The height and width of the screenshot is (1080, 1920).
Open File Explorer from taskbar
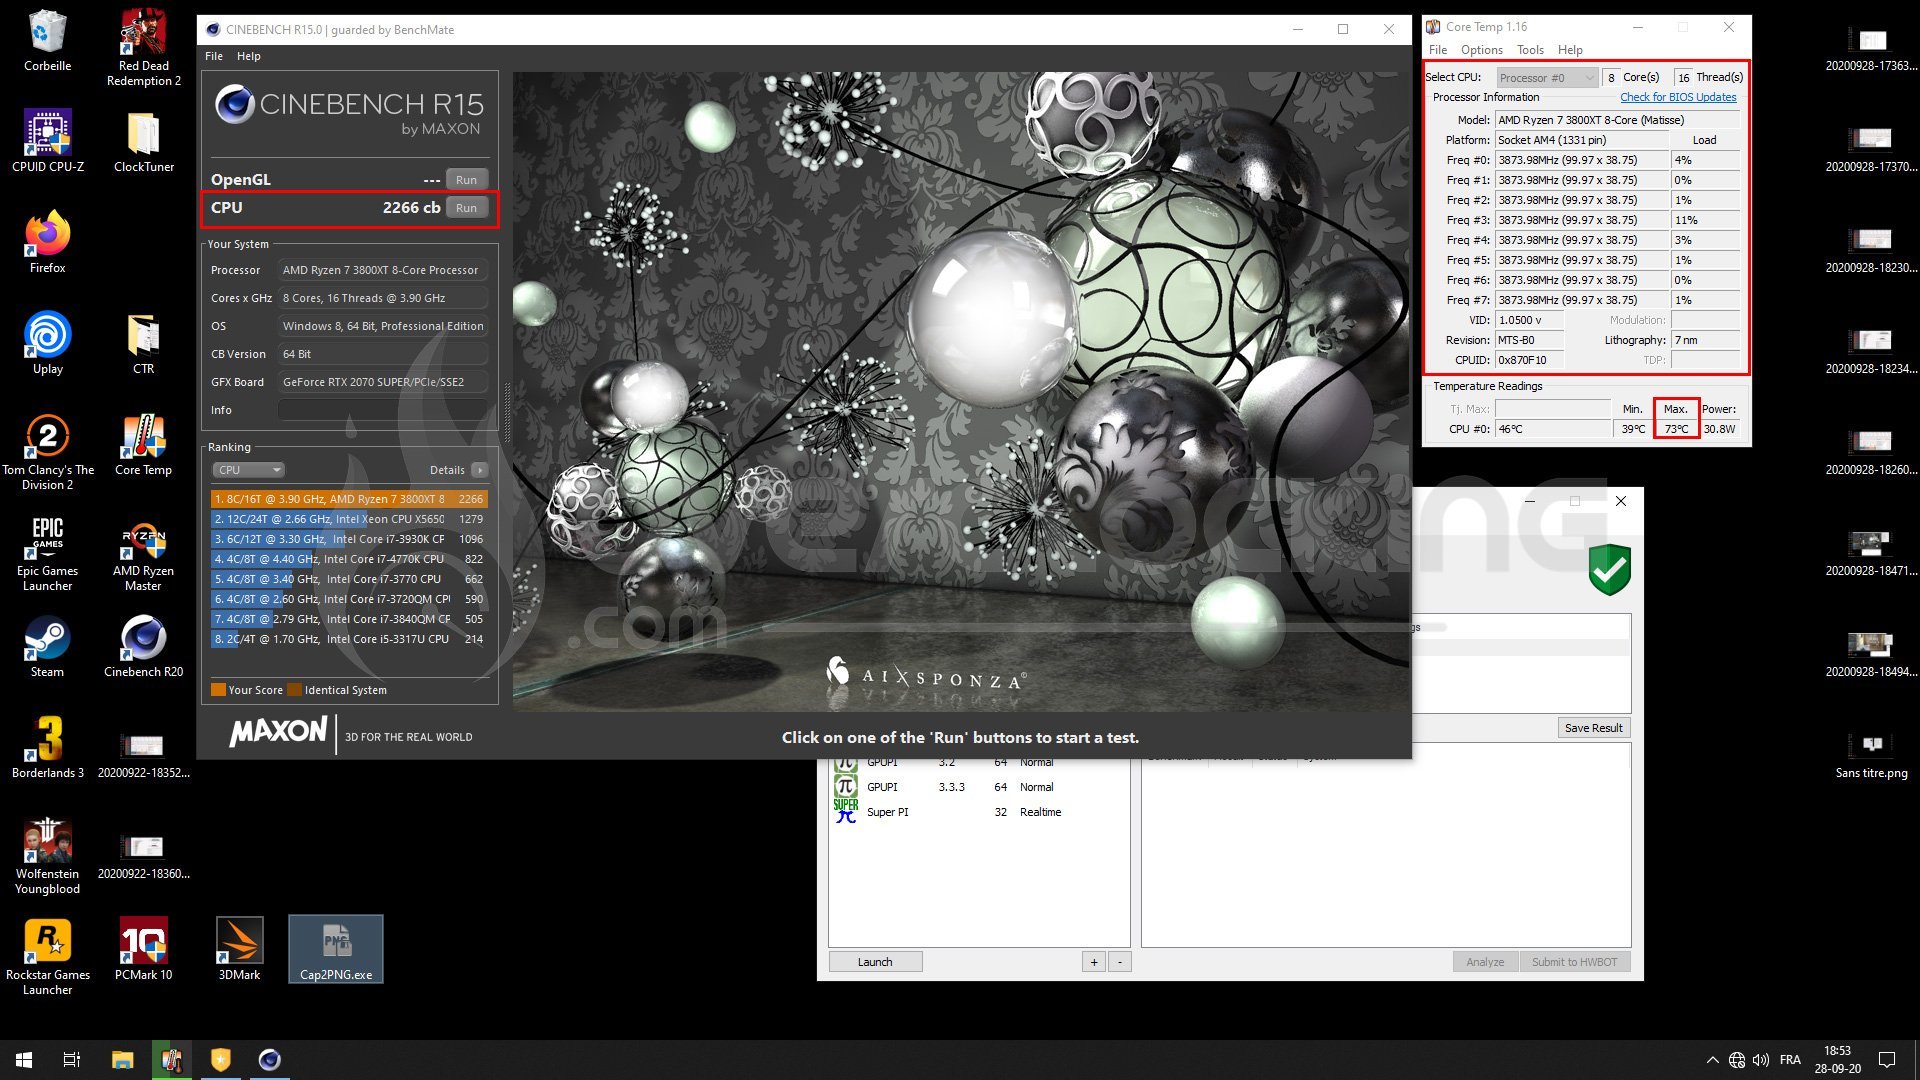pos(122,1060)
